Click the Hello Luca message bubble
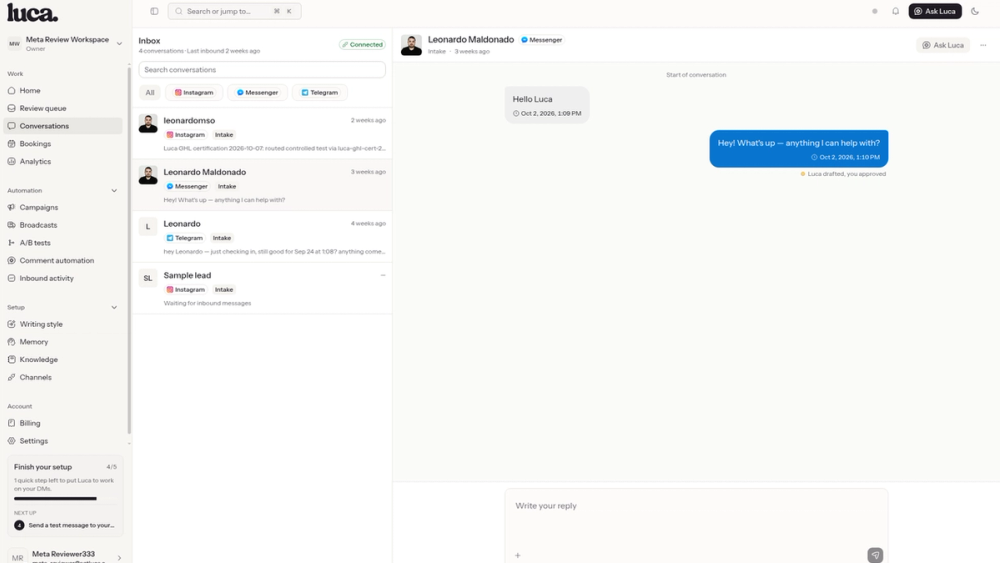Image resolution: width=1000 pixels, height=563 pixels. pos(547,105)
